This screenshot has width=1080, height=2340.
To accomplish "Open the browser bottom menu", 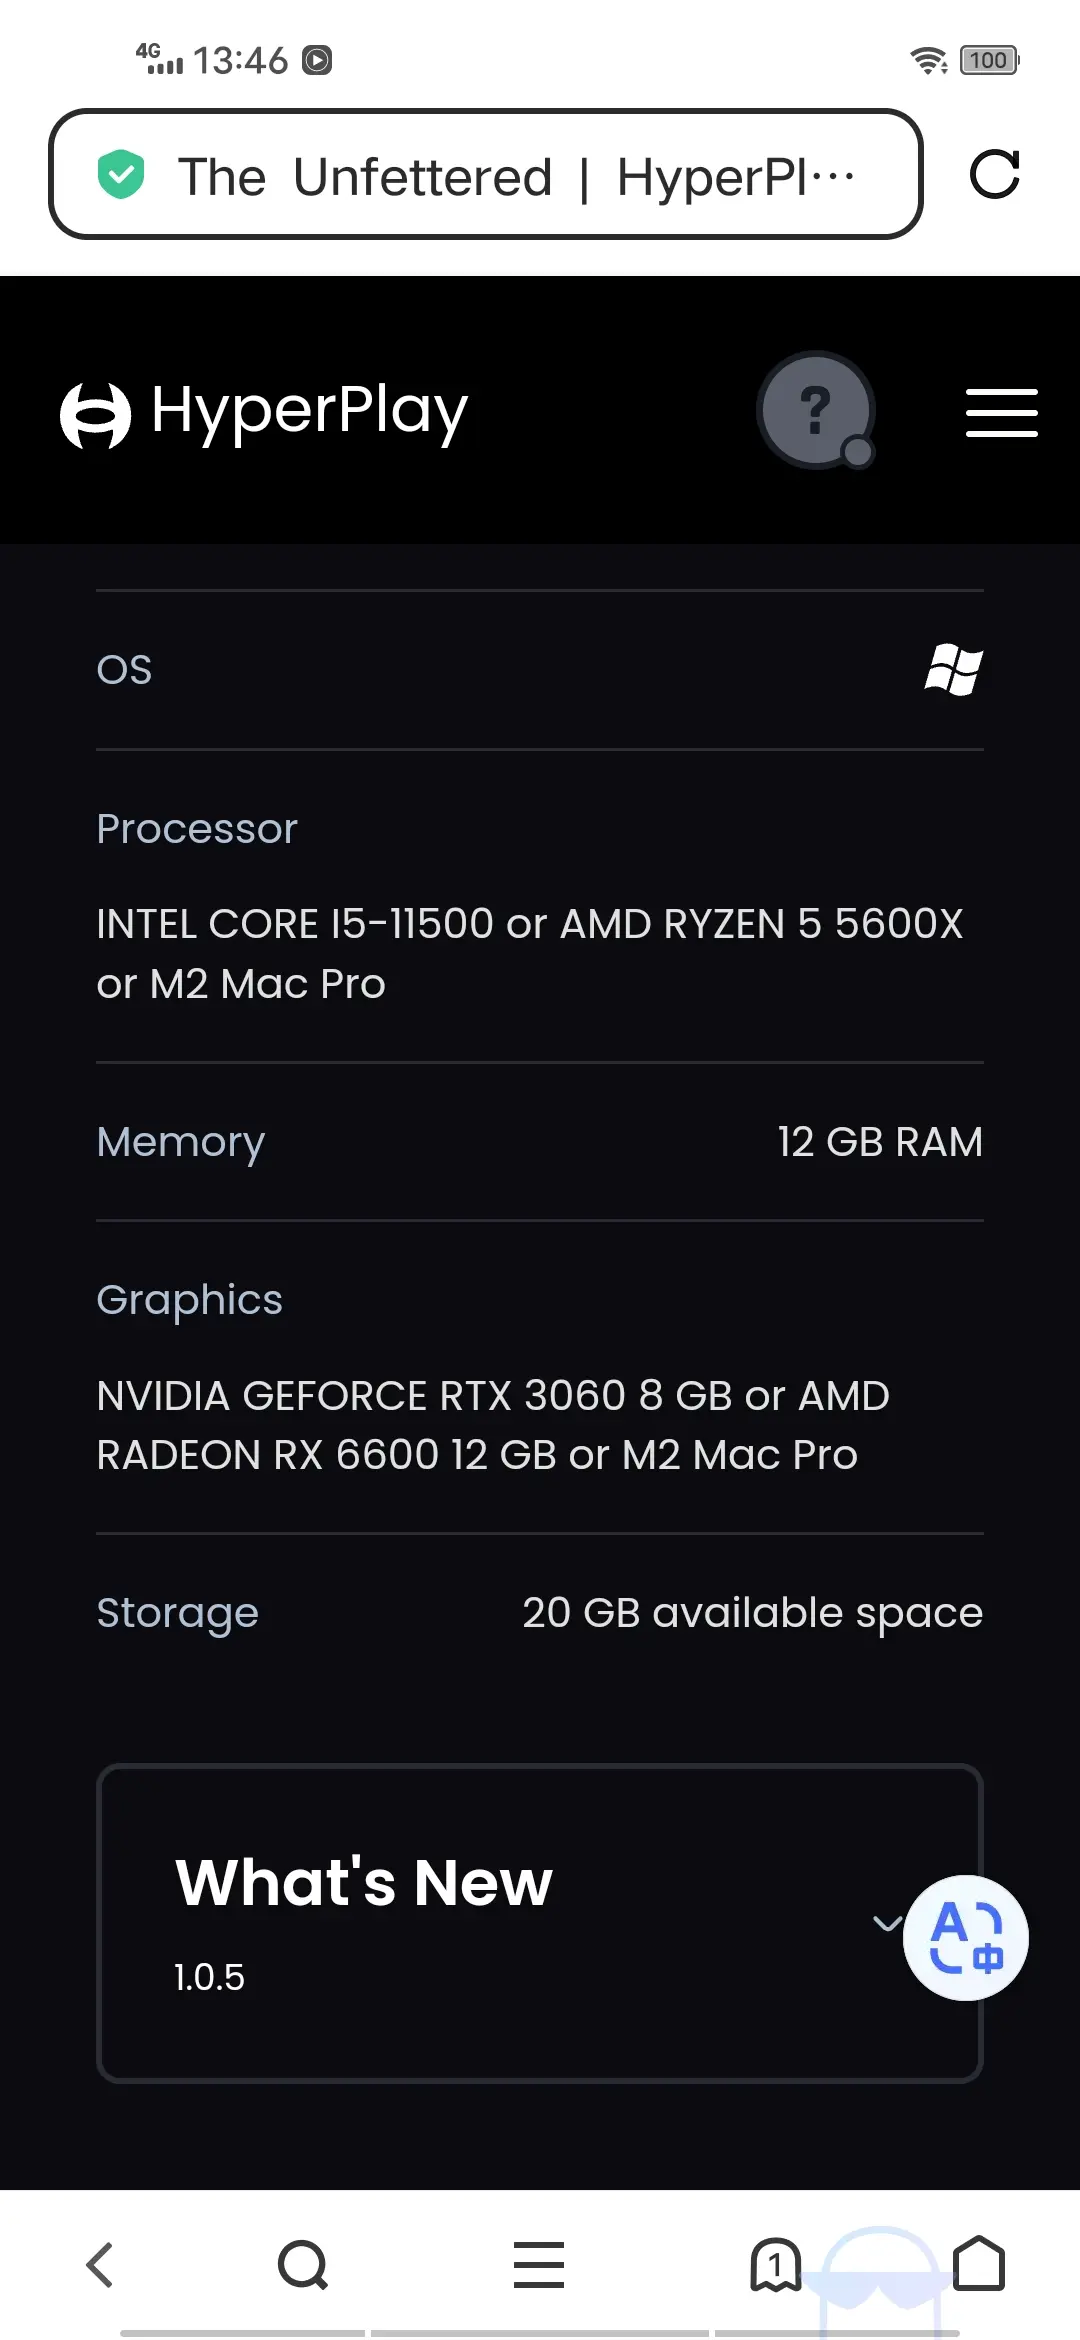I will coord(539,2264).
